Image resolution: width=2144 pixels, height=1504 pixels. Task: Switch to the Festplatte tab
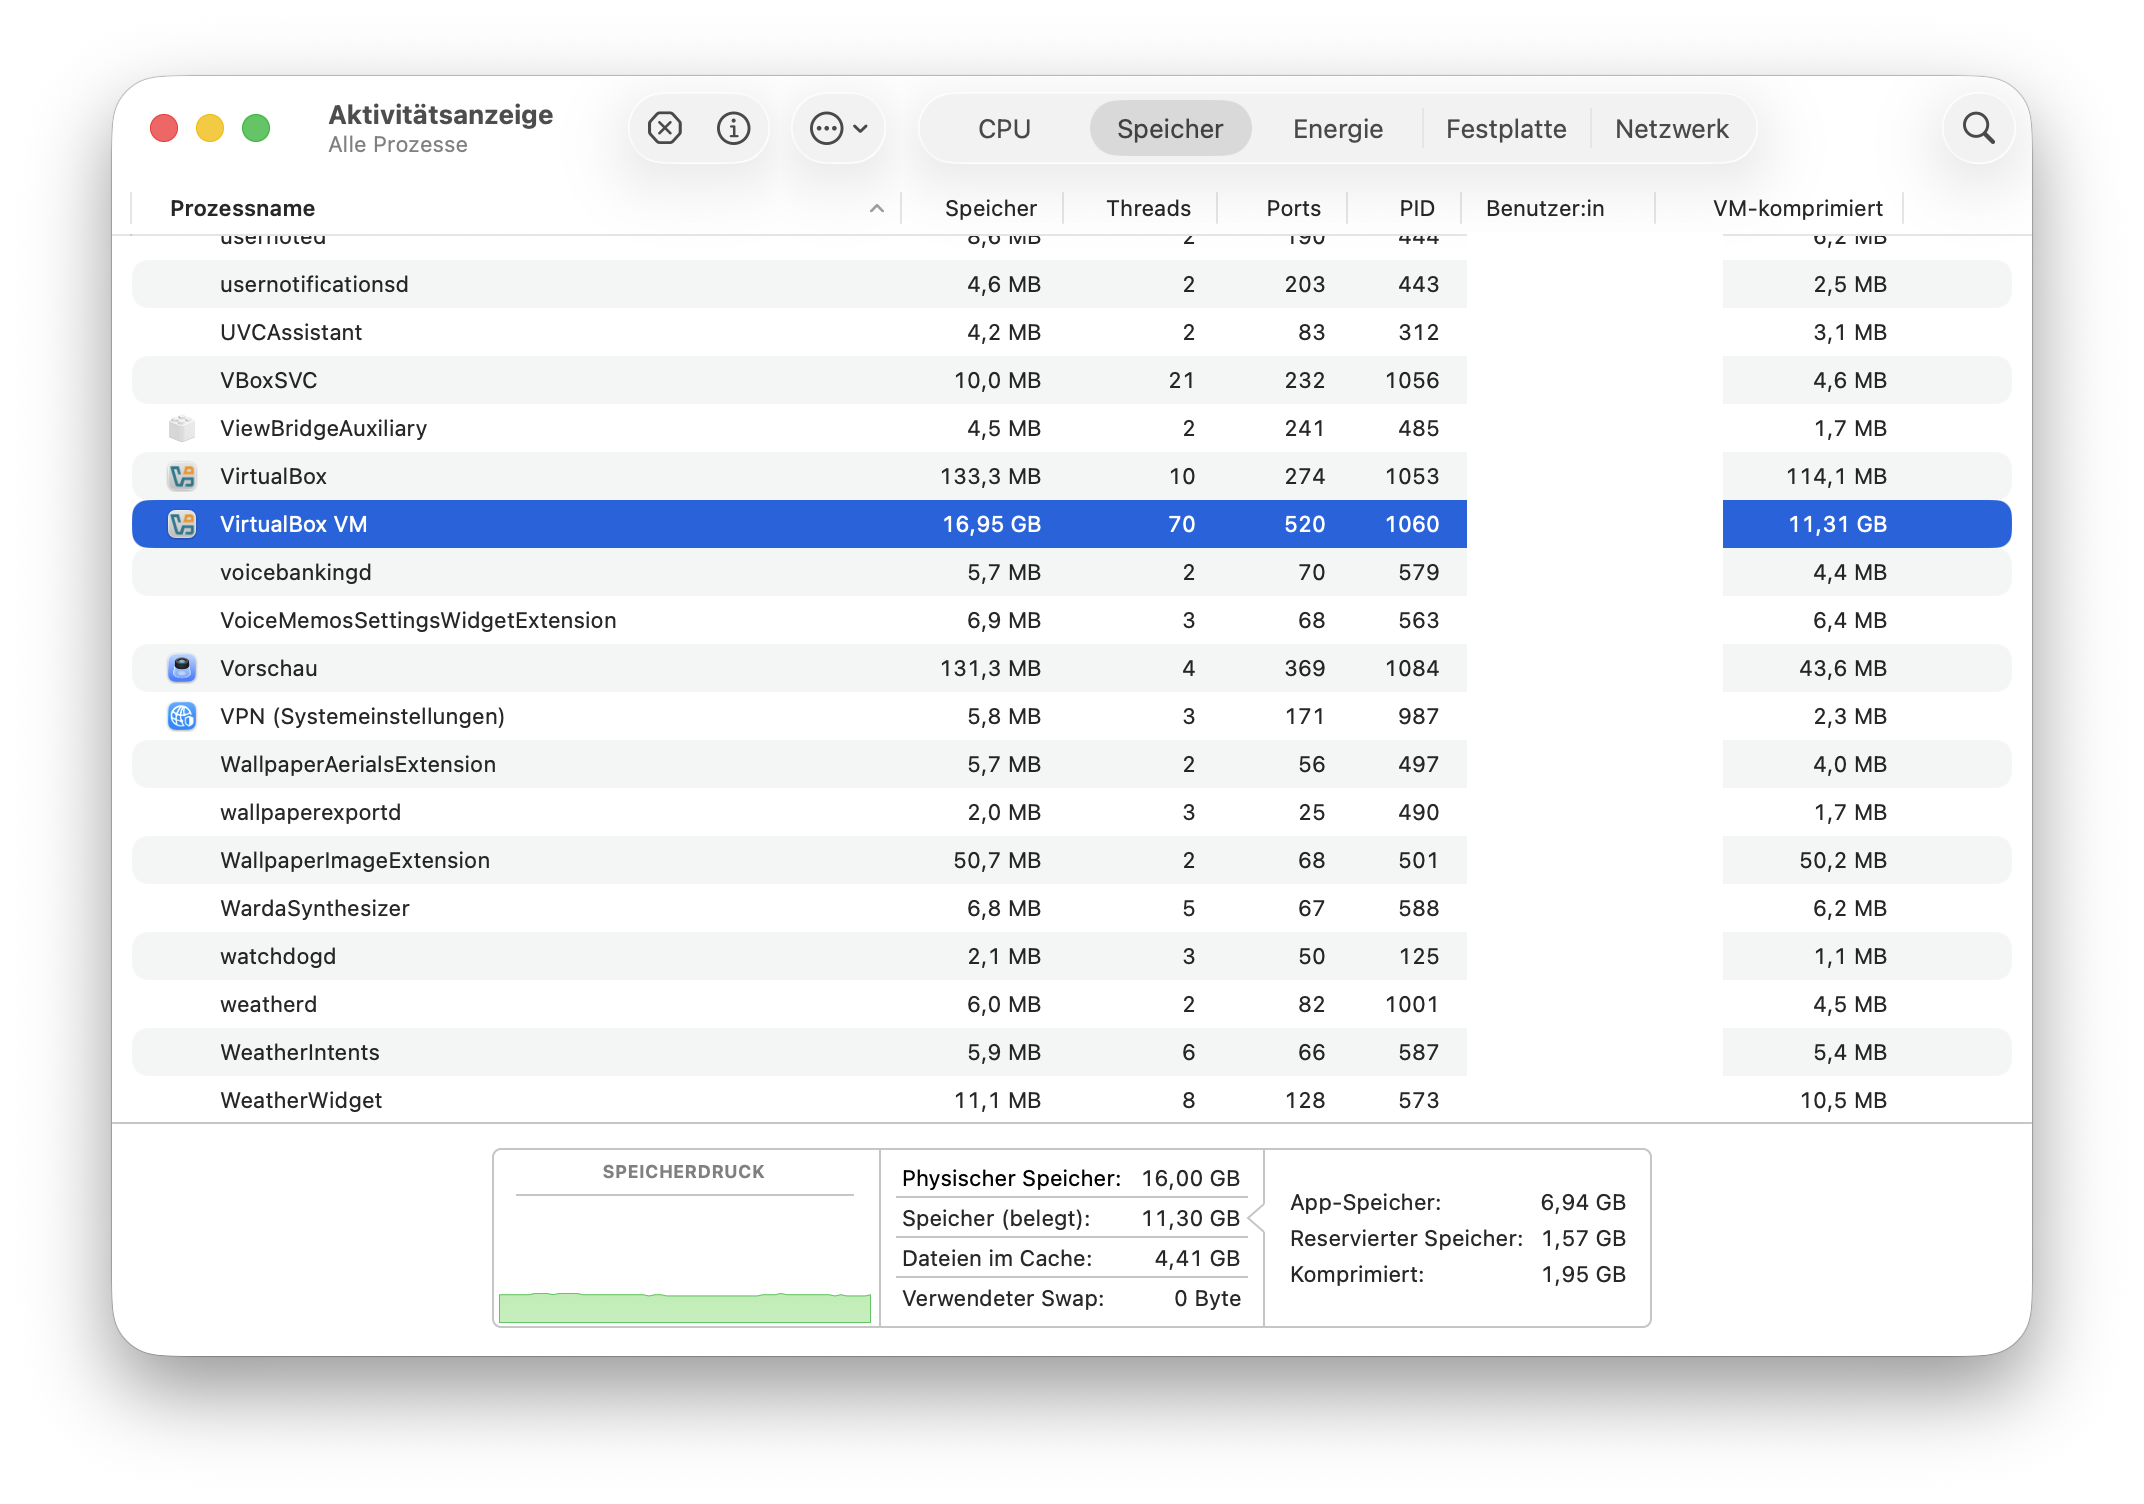point(1506,129)
